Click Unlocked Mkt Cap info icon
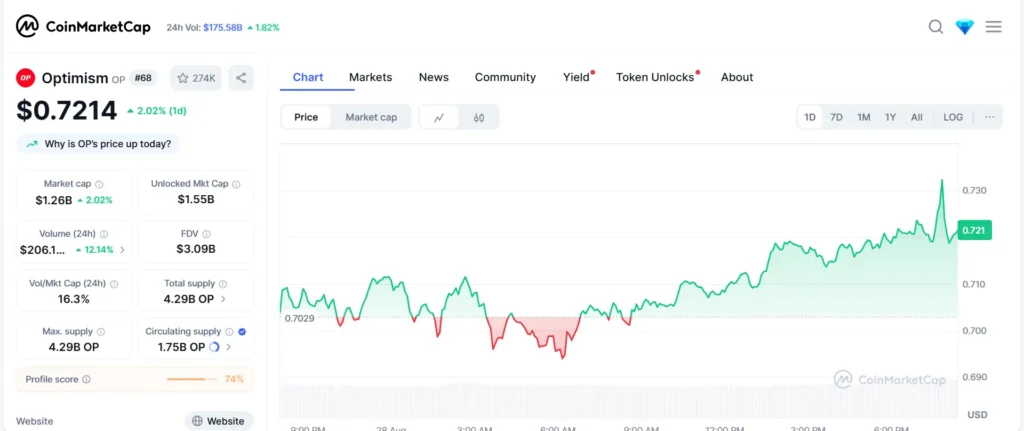 pyautogui.click(x=236, y=184)
